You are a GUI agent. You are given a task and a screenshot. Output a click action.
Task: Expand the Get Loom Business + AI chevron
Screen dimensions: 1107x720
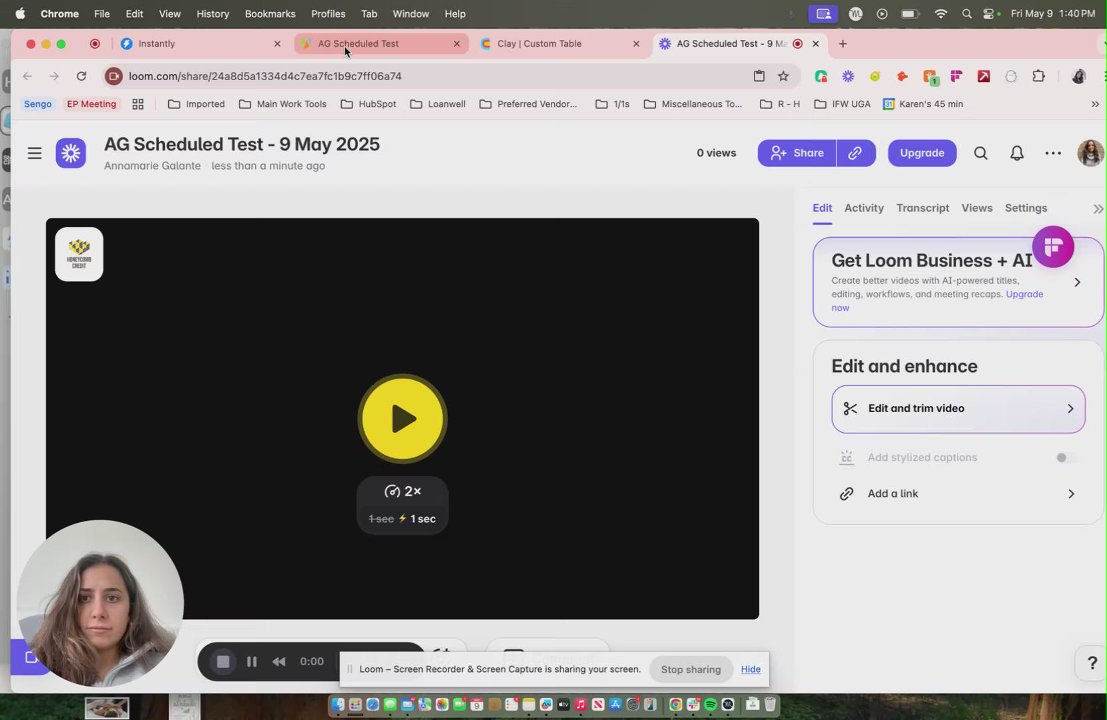(x=1077, y=282)
